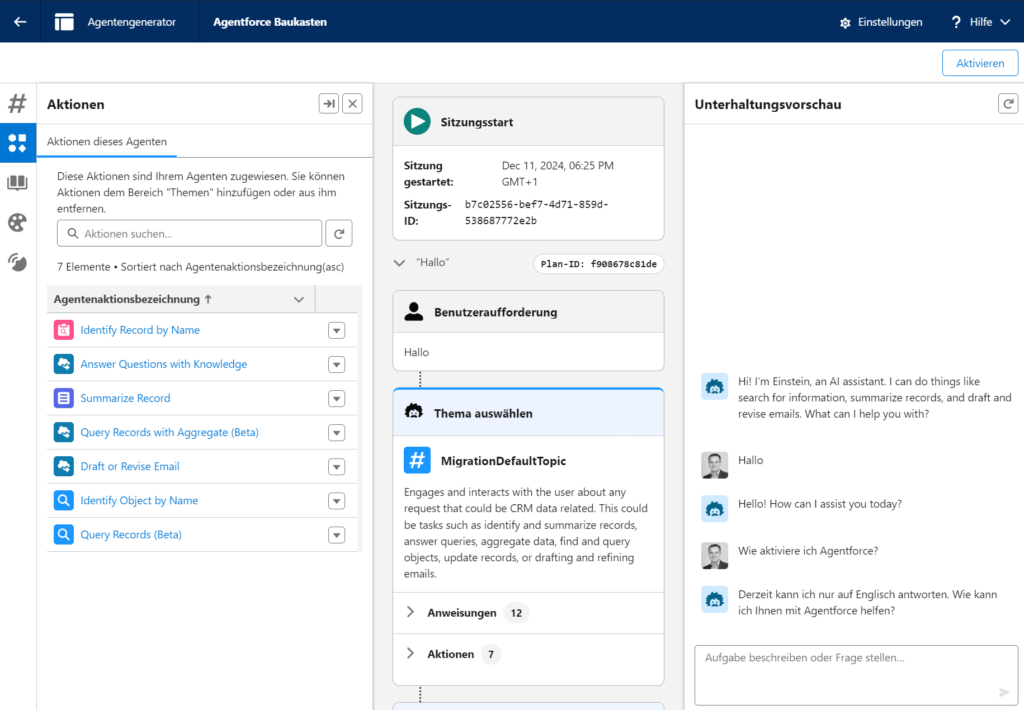Click the back arrow in top bar
This screenshot has height=710, width=1024.
click(20, 21)
